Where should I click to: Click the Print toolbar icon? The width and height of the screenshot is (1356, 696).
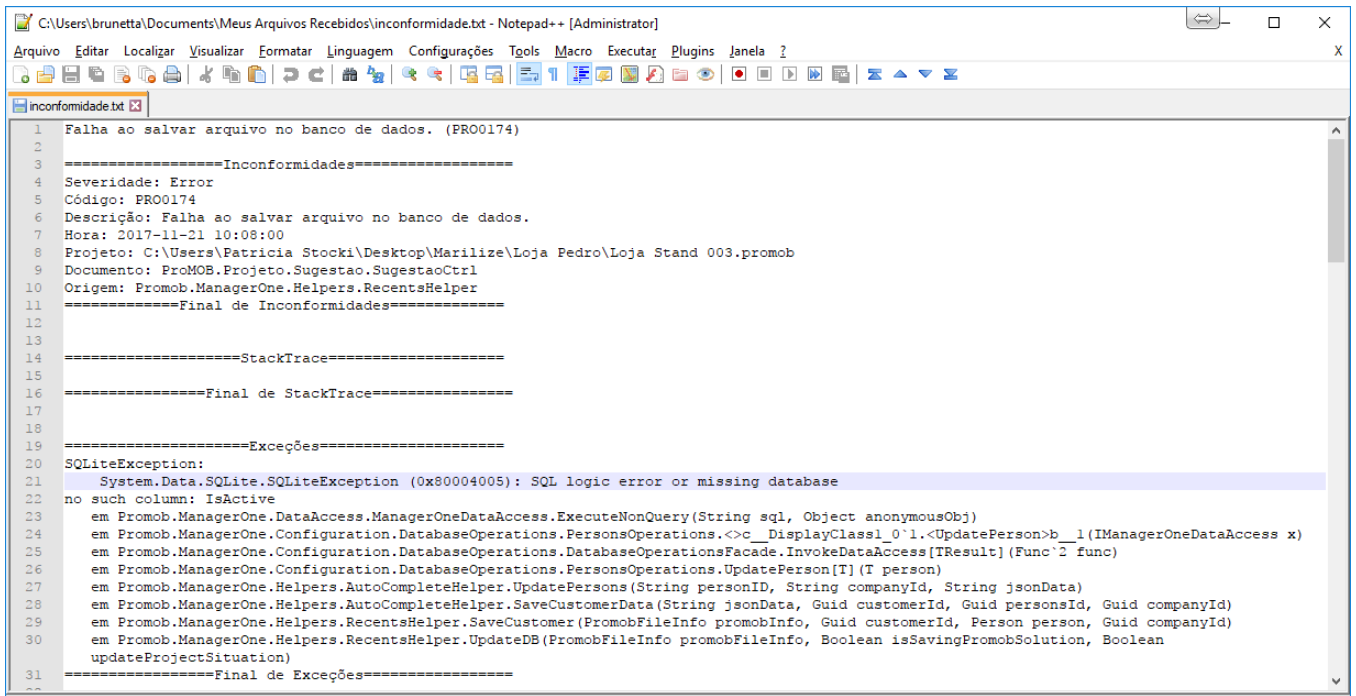click(x=171, y=74)
